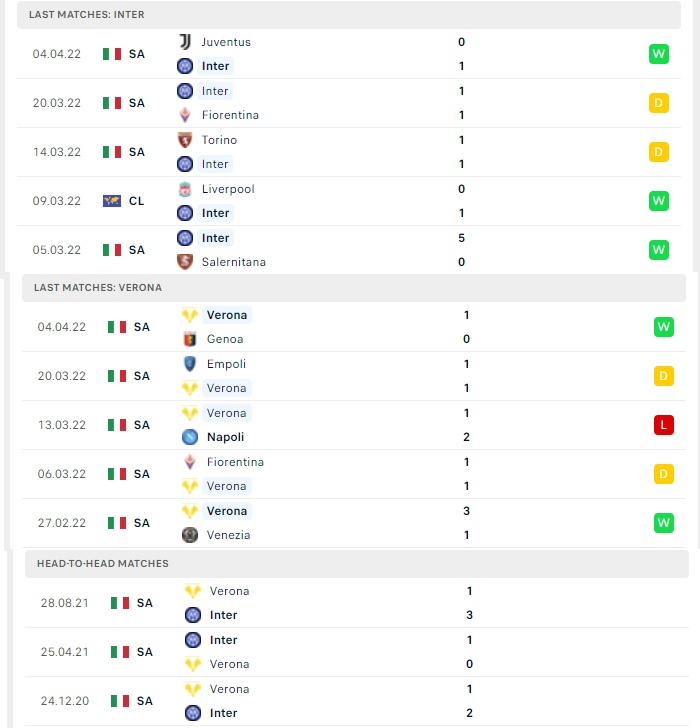Open the Head-to-Head Matches section header
The width and height of the screenshot is (700, 728).
(356, 563)
